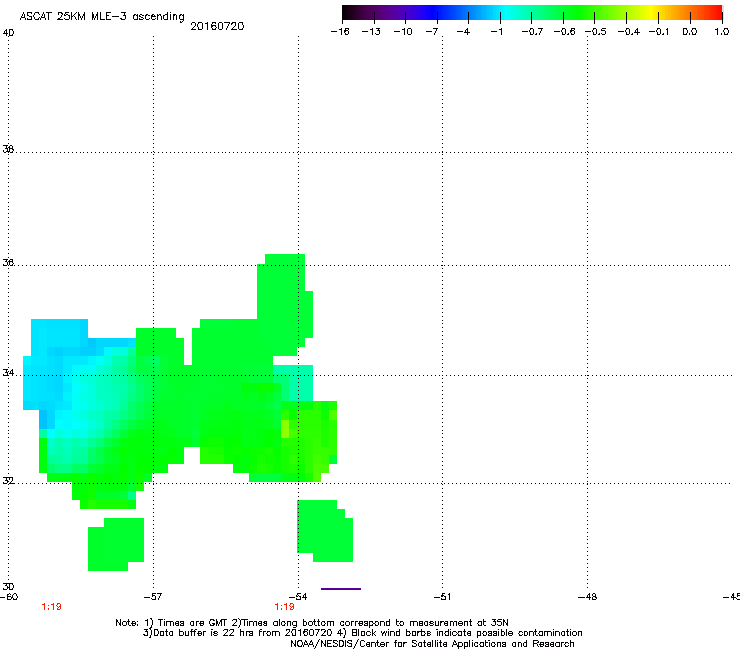The image size is (740, 650).
Task: Click the date label 20160720 in title
Action: point(217,26)
